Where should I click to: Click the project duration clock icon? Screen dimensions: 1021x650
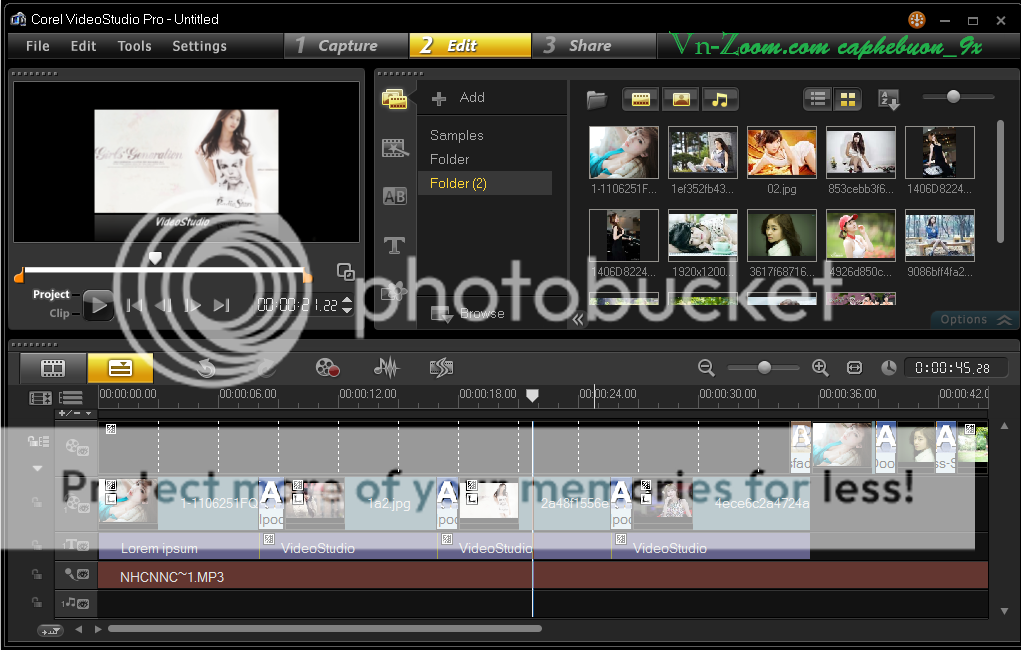pyautogui.click(x=889, y=368)
